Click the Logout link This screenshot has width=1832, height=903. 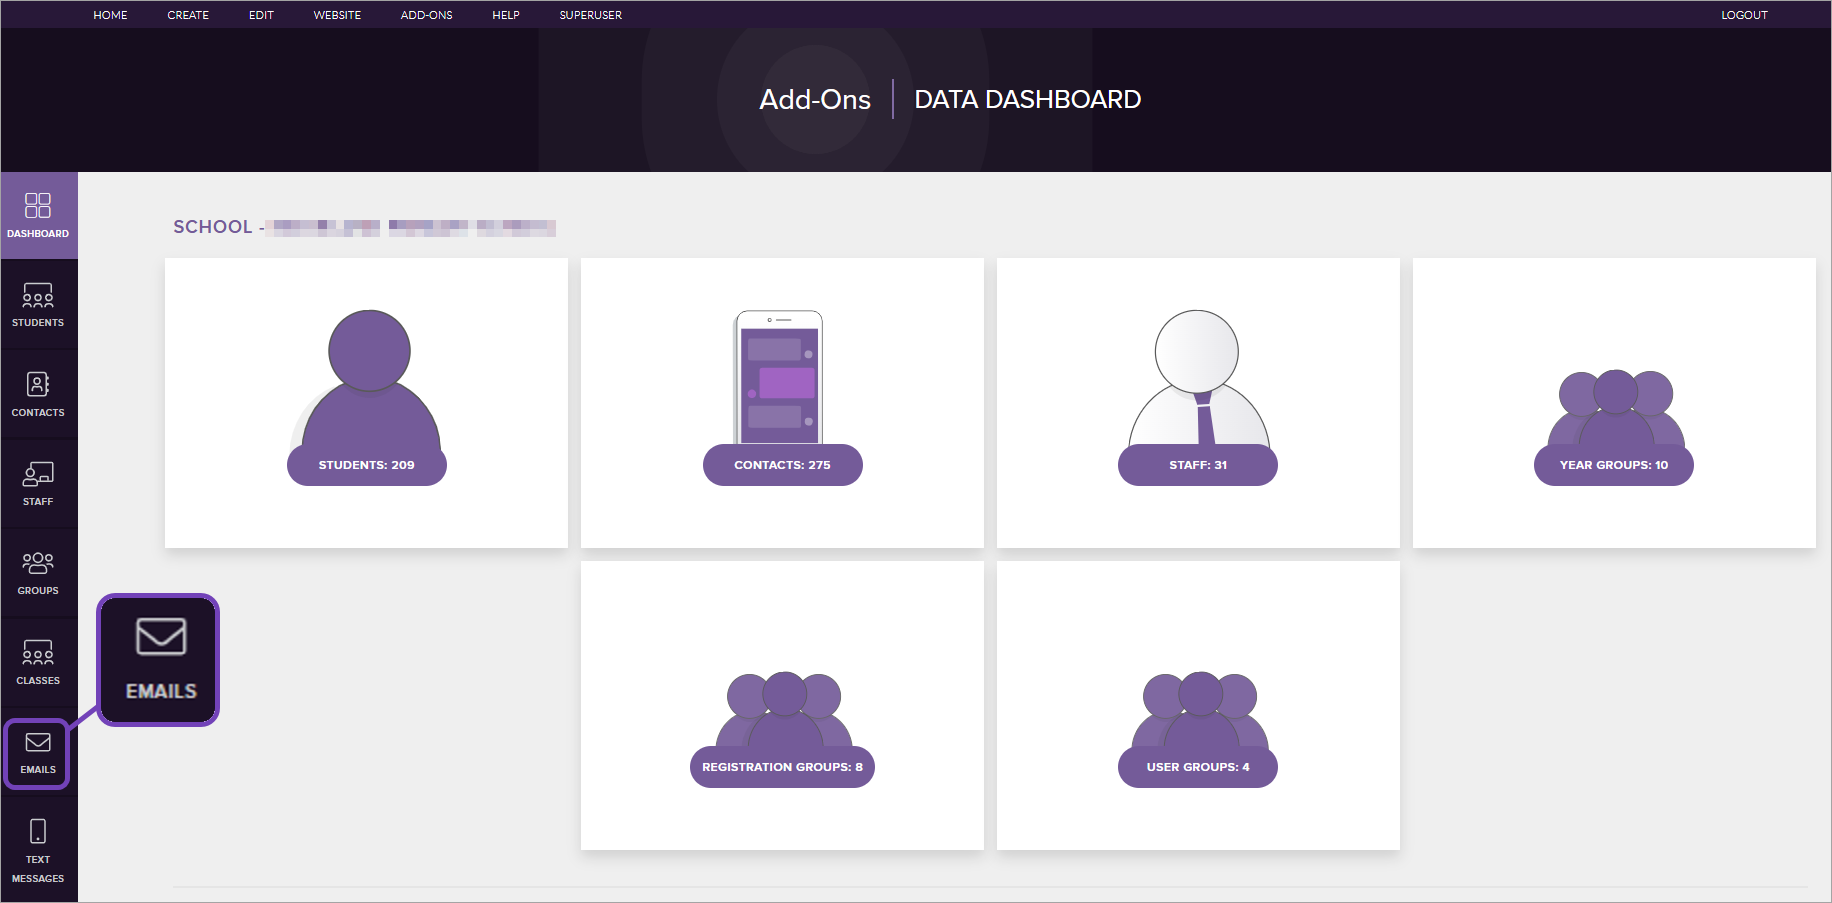tap(1744, 15)
